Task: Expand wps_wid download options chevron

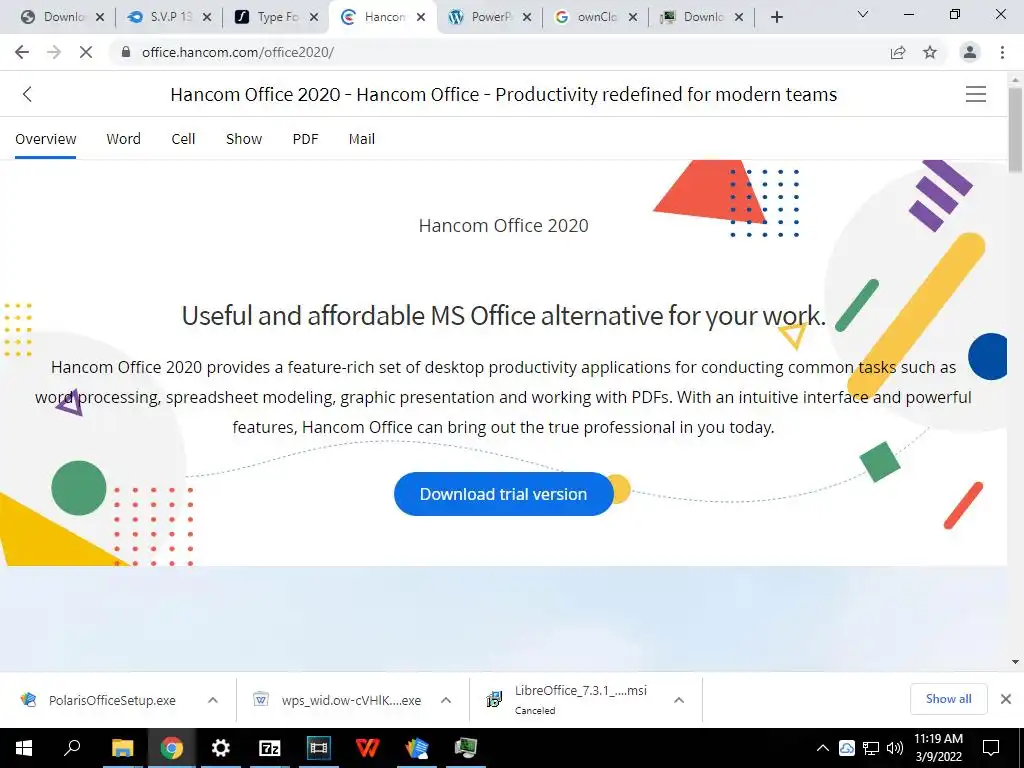Action: tap(446, 700)
